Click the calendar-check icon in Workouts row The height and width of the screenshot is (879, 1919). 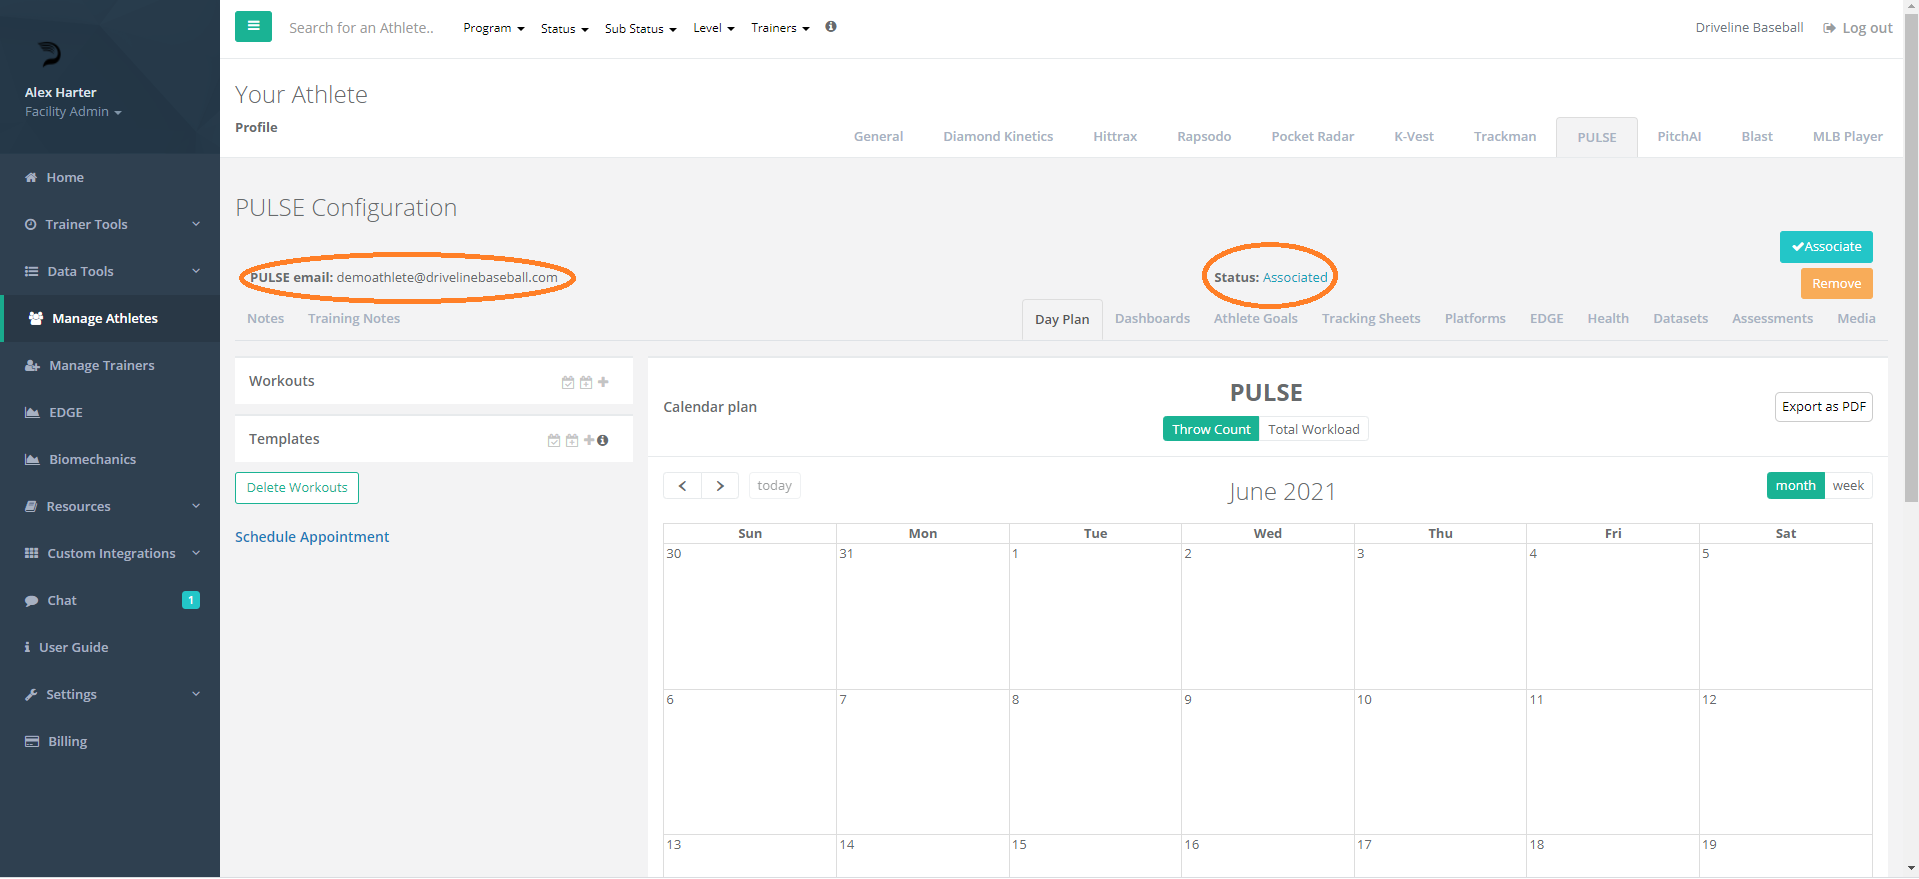click(568, 382)
